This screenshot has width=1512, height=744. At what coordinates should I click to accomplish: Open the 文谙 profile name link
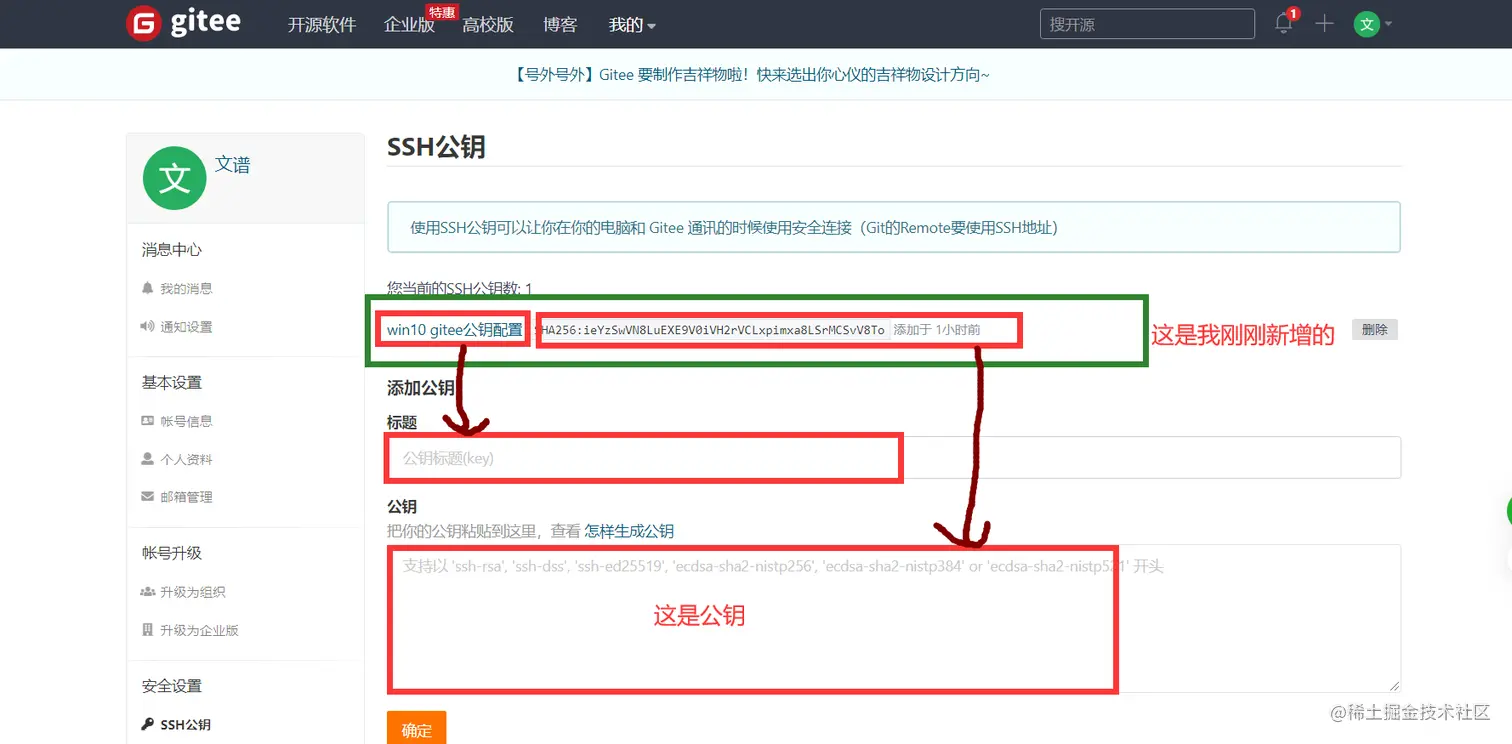point(233,164)
